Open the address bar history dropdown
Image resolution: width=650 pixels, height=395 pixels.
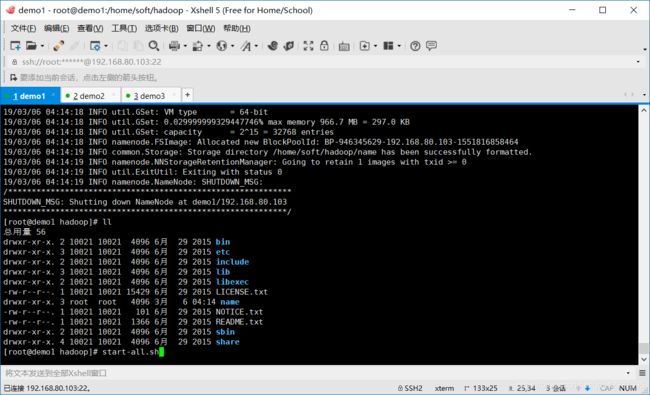pyautogui.click(x=638, y=62)
